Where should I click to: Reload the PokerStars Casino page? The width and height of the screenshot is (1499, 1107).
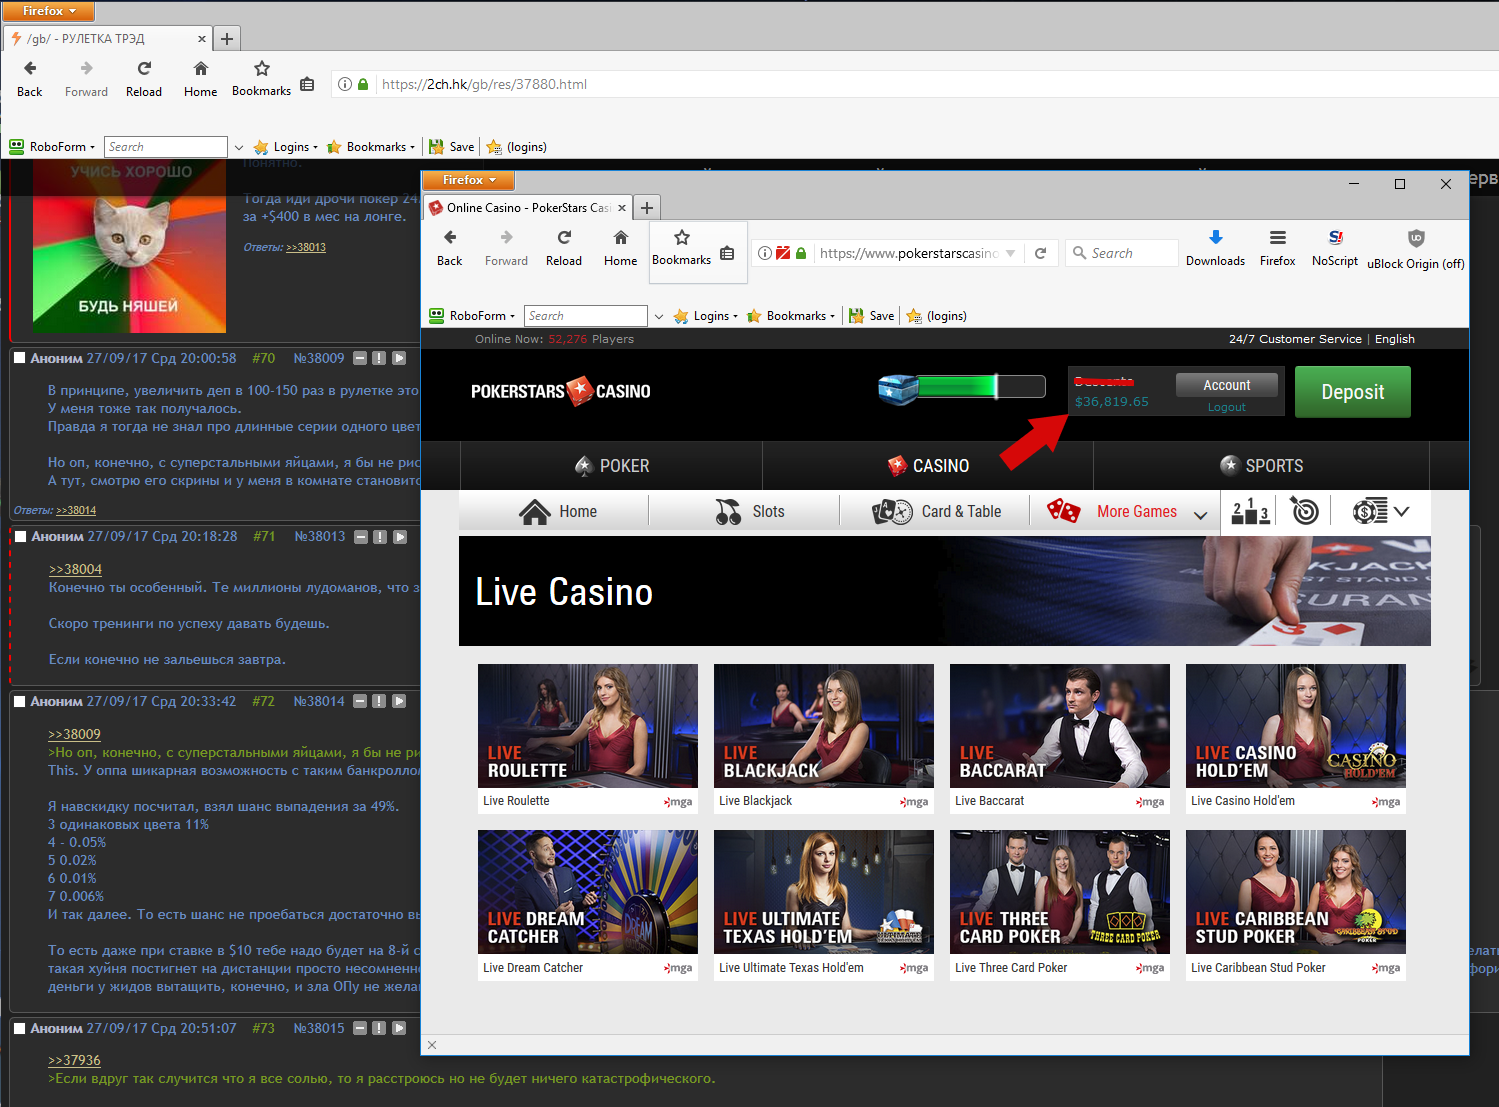(563, 246)
